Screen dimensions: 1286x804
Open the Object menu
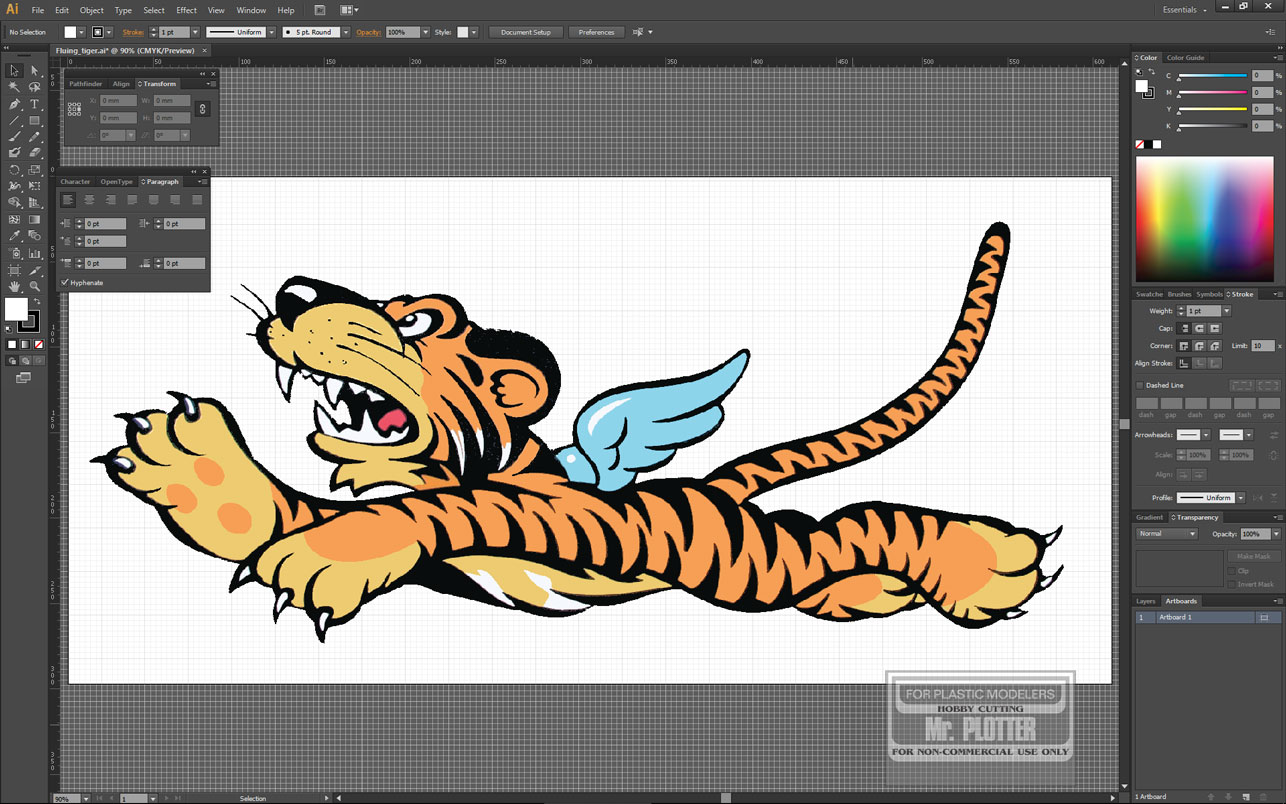point(91,10)
